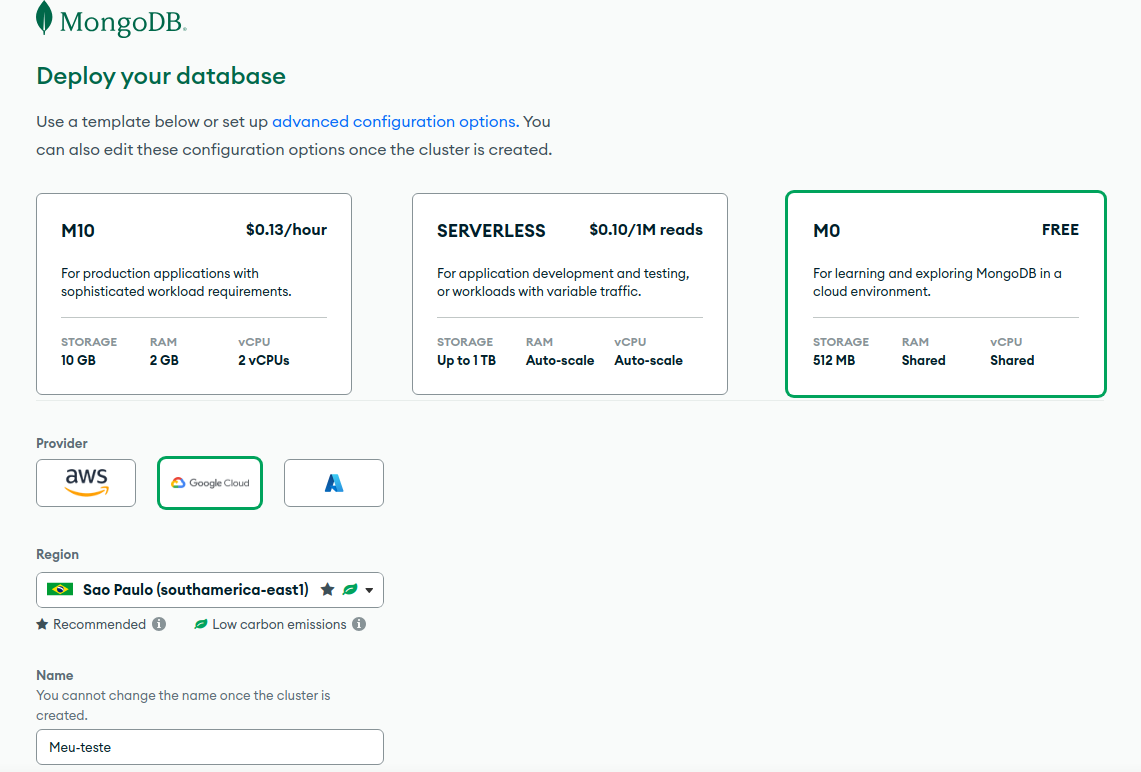Viewport: 1141px width, 772px height.
Task: Select the SERVERLESS cluster template card
Action: coord(570,294)
